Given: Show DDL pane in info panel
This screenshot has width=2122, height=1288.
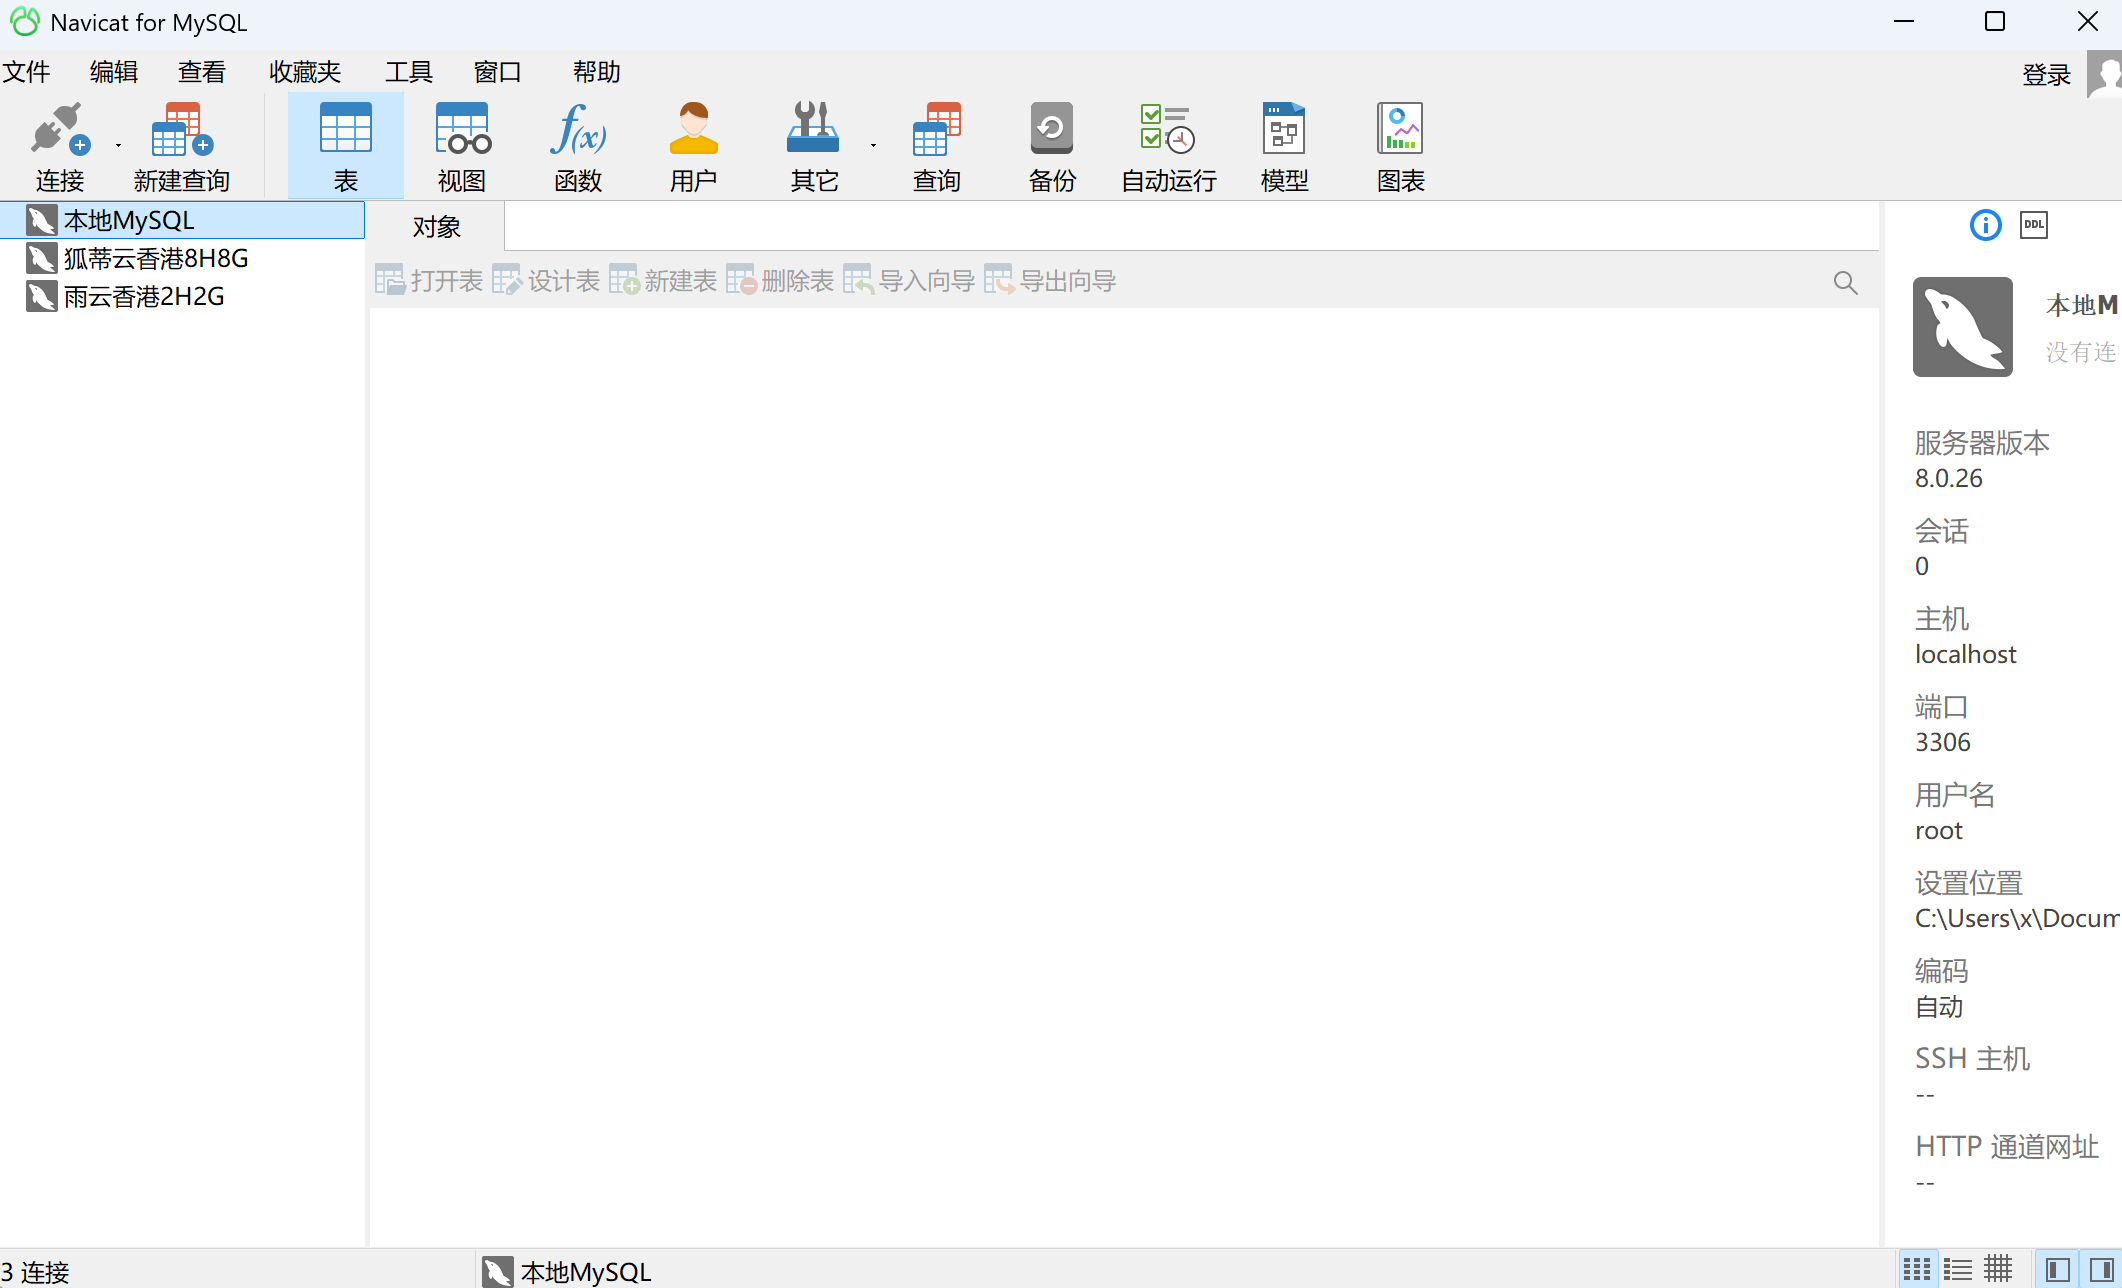Looking at the screenshot, I should click(x=2033, y=225).
